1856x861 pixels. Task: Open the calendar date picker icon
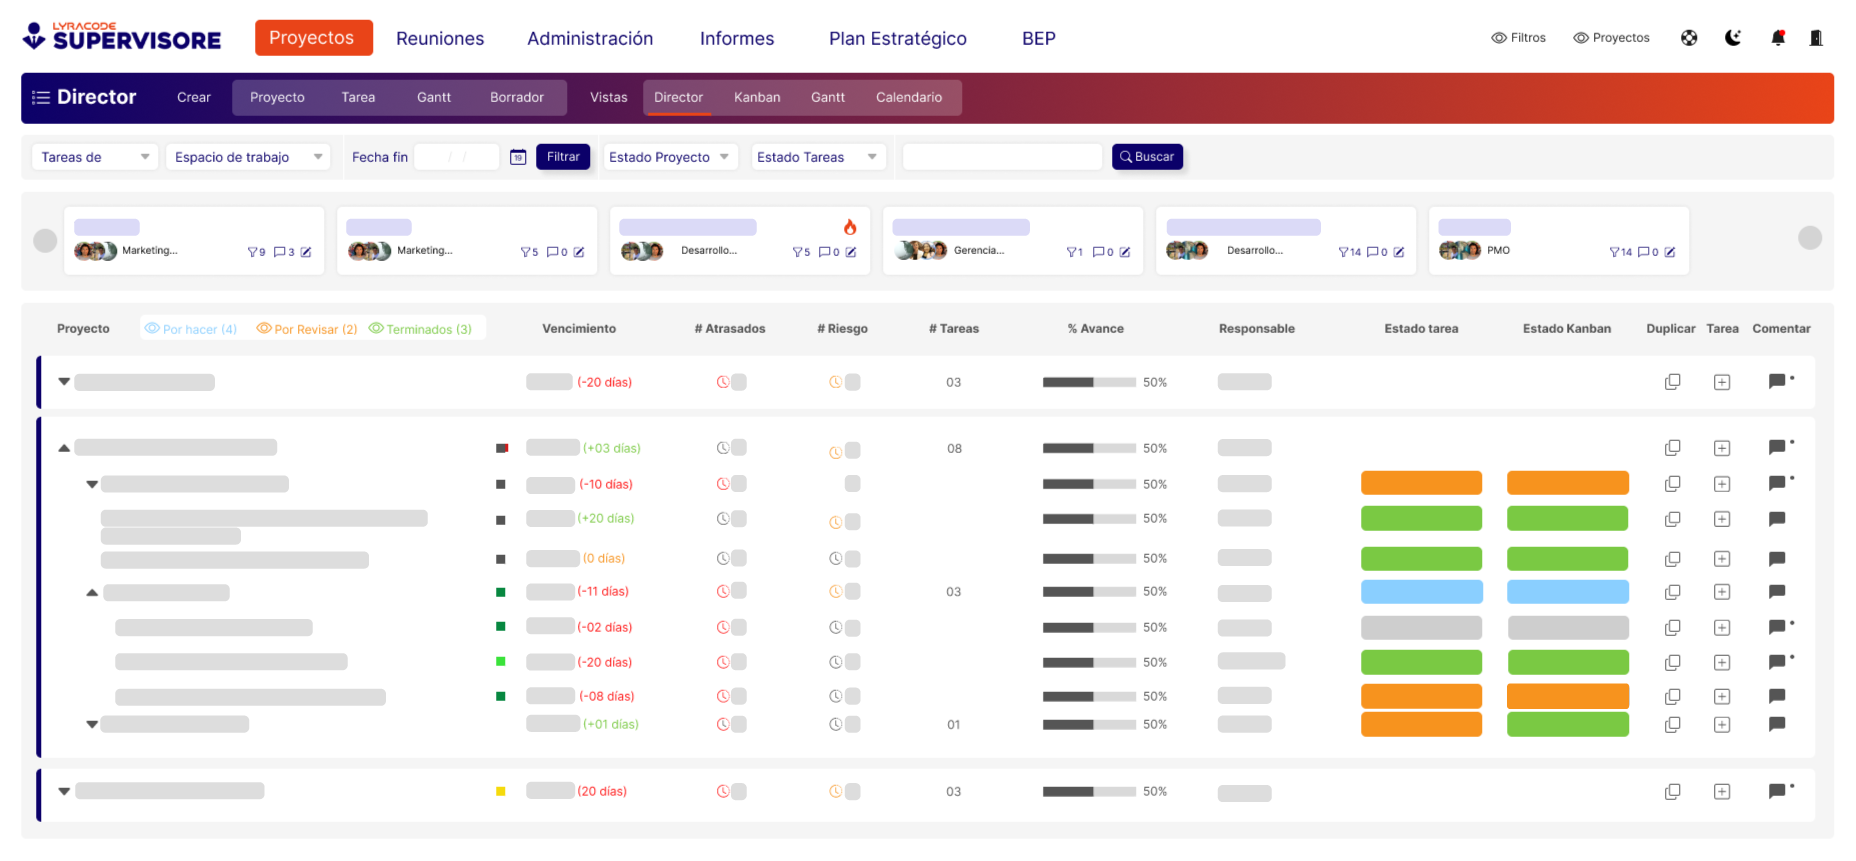coord(518,157)
